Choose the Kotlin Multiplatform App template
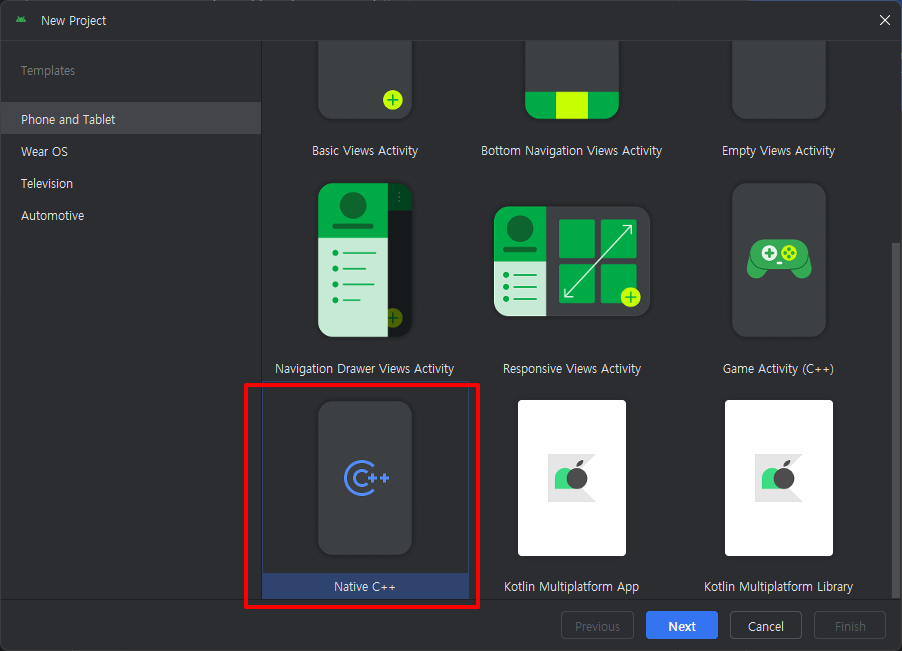Screen dimensions: 902x651 pos(572,478)
